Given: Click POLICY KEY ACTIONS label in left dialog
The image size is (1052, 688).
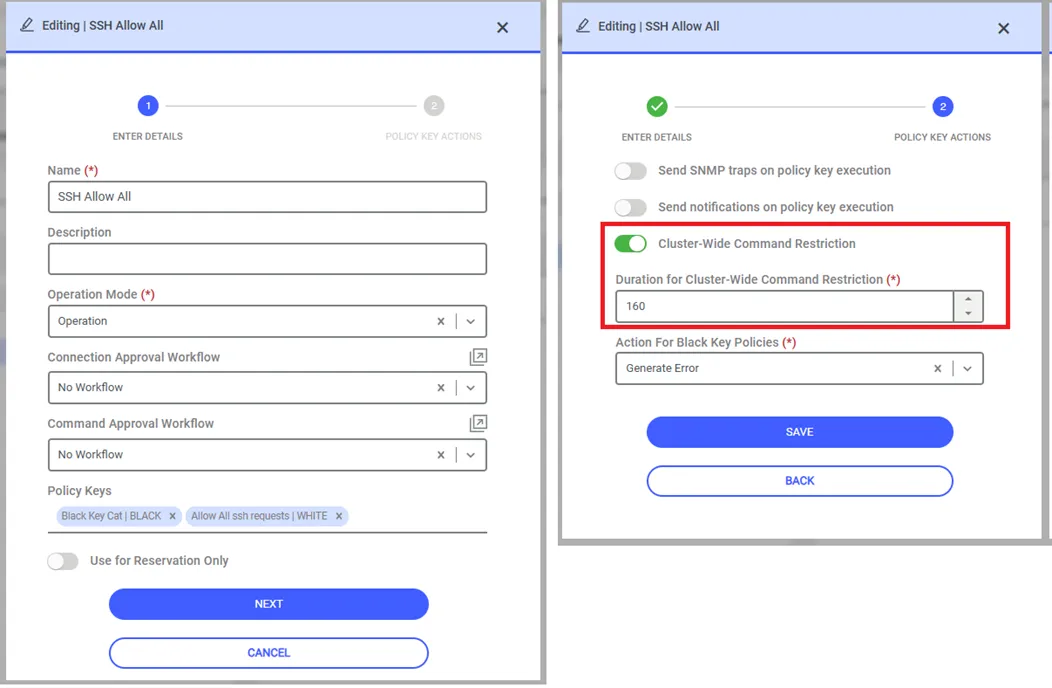Looking at the screenshot, I should point(433,136).
